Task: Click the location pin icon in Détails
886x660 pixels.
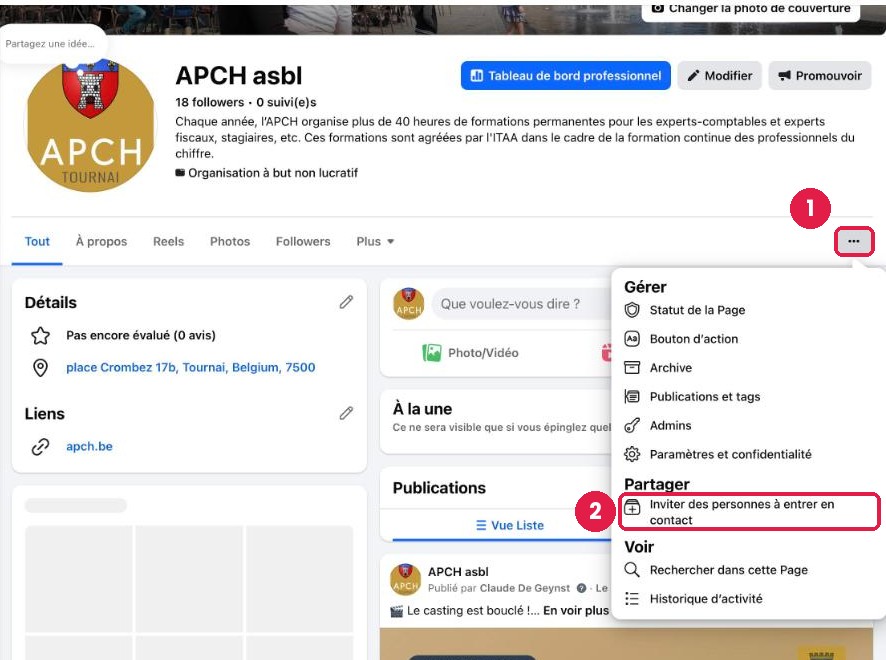Action: (x=40, y=368)
